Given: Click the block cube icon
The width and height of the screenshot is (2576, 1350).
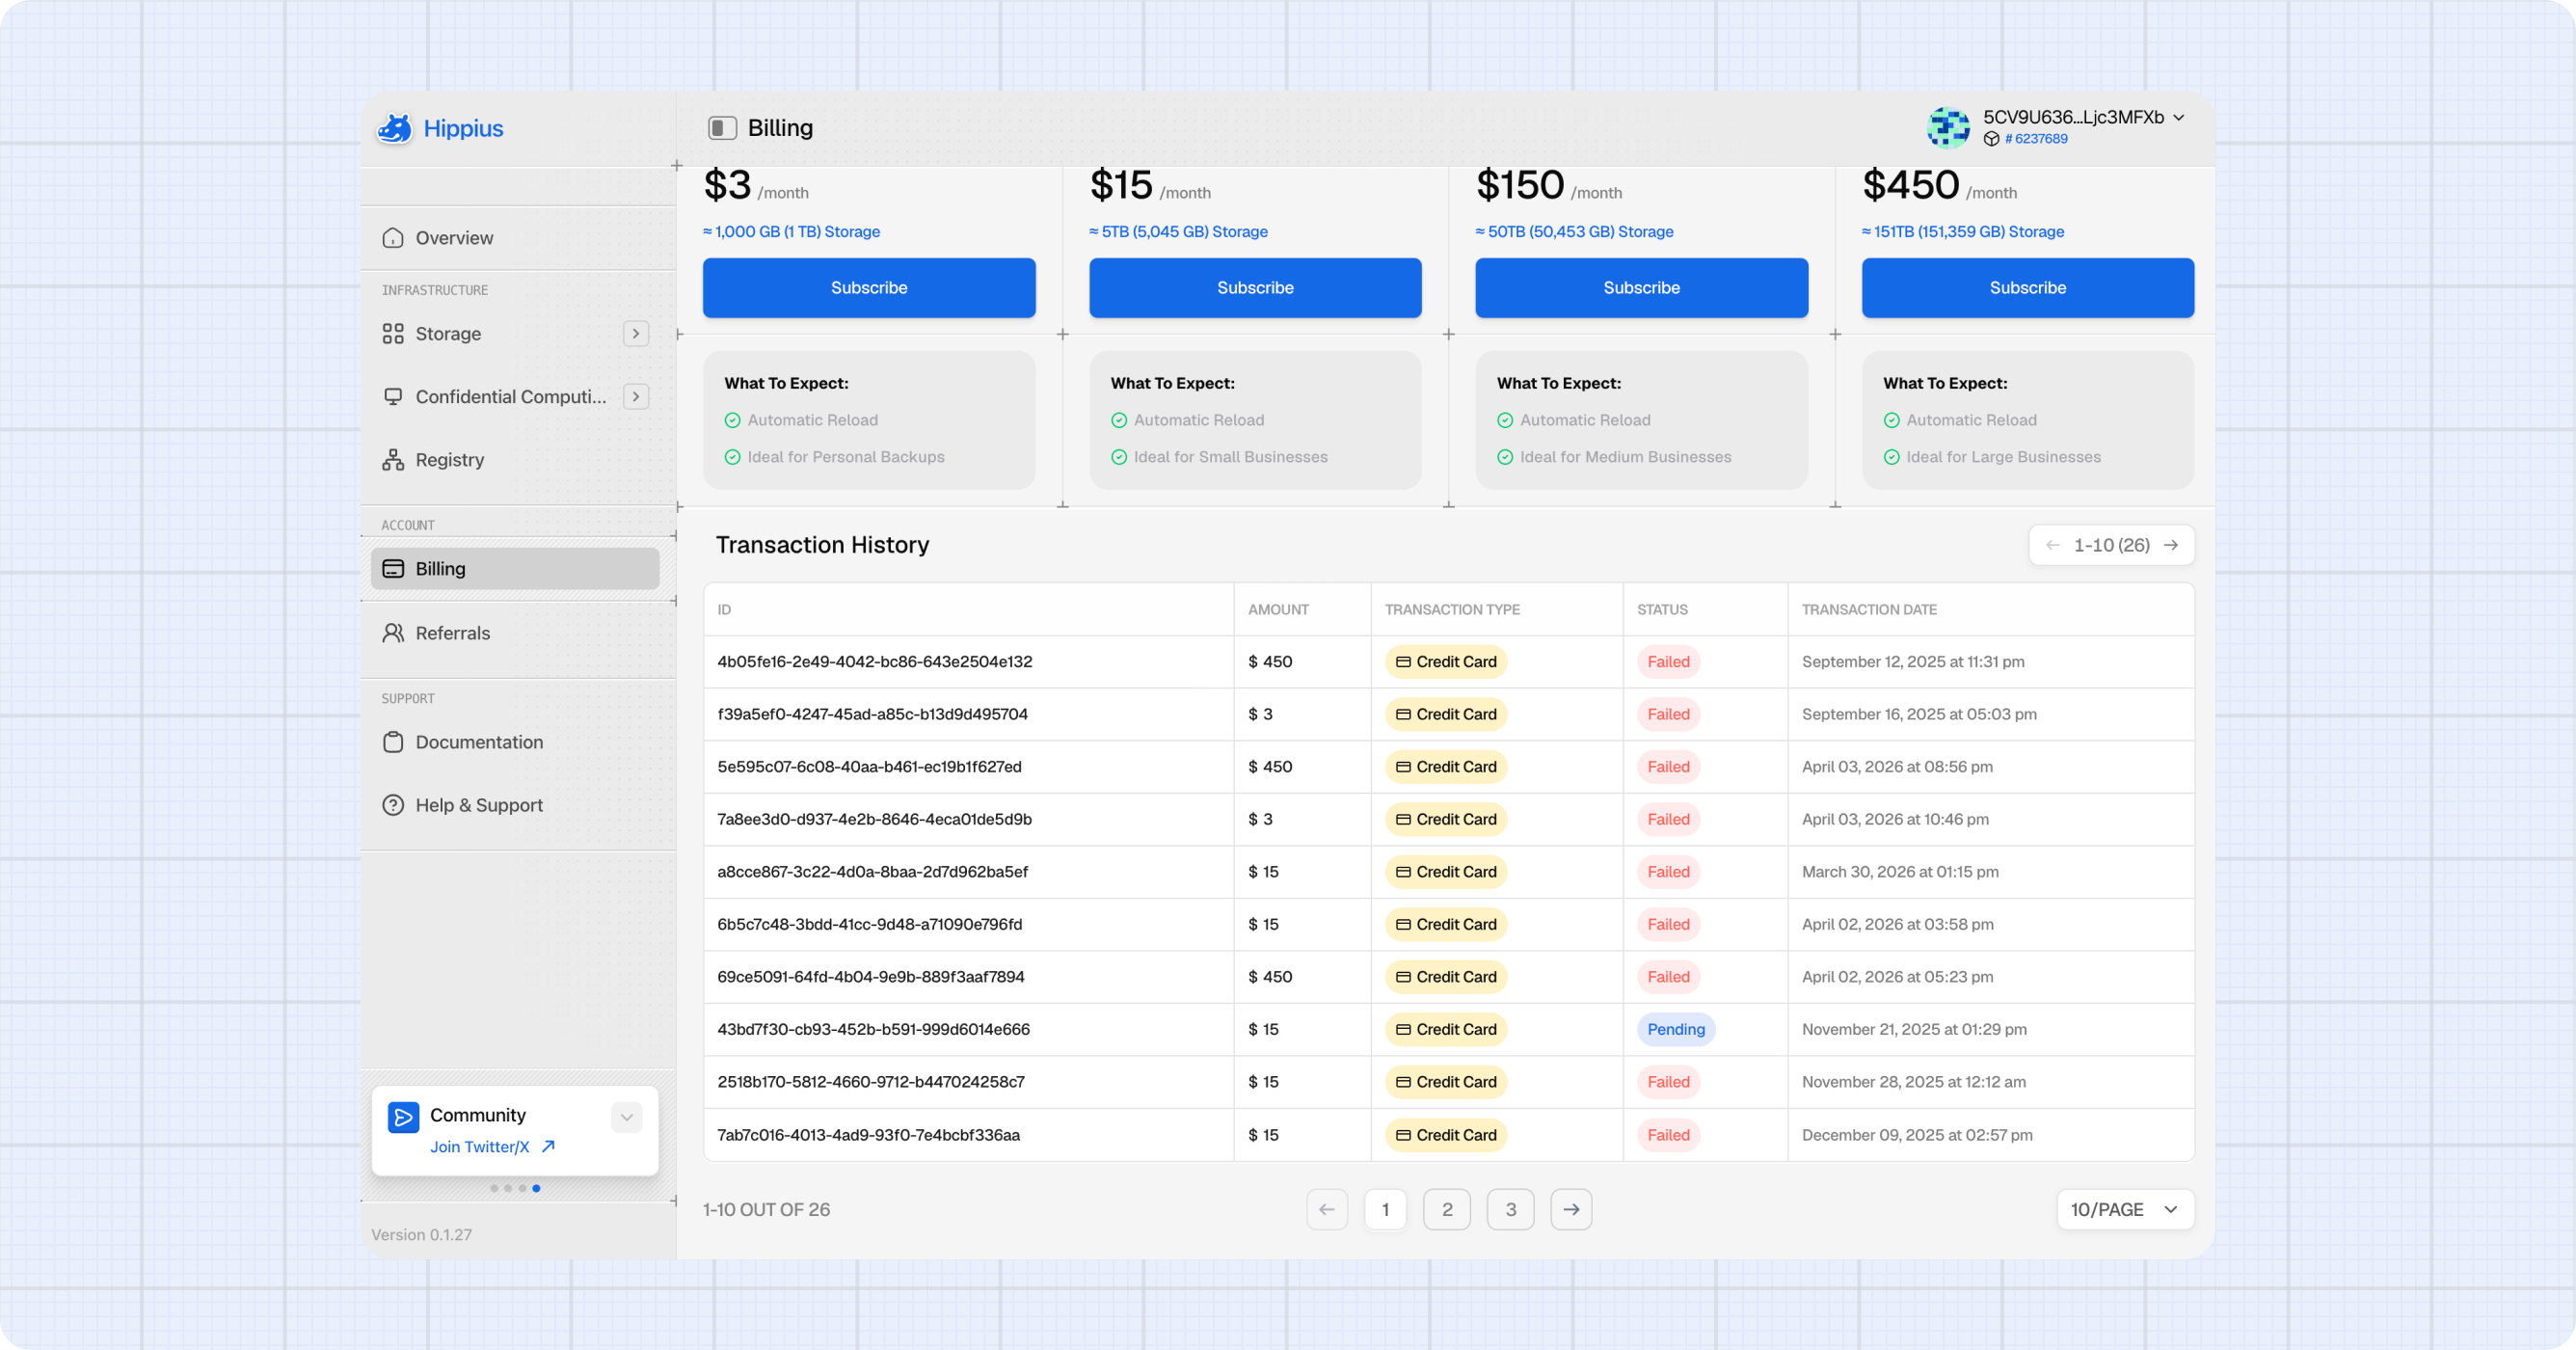Looking at the screenshot, I should (x=1991, y=139).
